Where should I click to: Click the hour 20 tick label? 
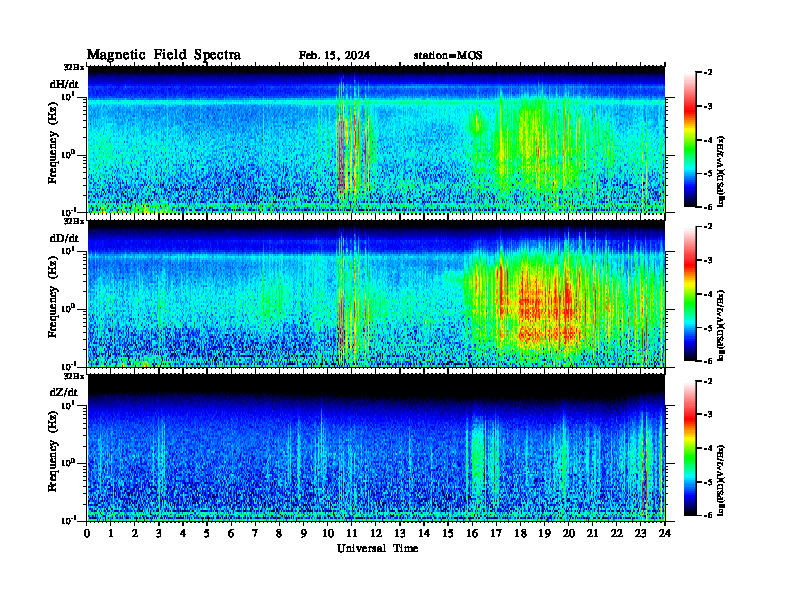tap(569, 533)
